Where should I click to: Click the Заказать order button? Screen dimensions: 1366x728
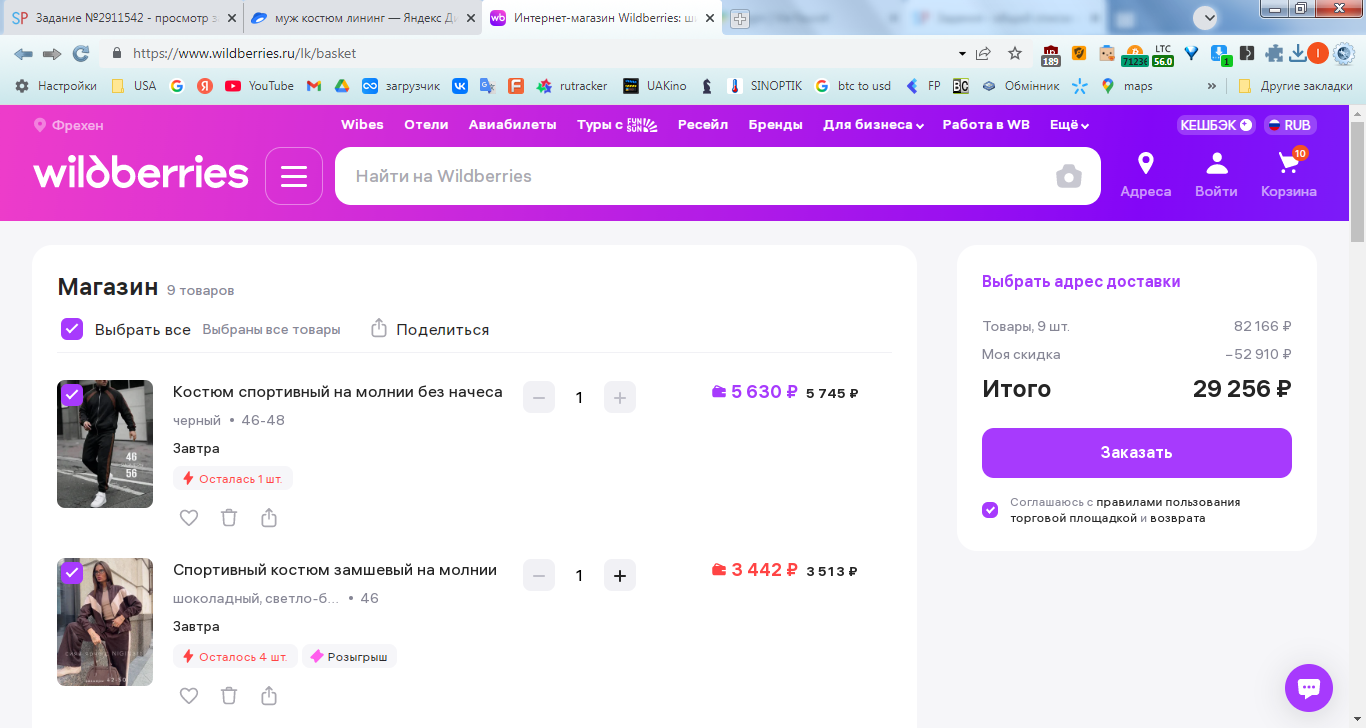[1137, 453]
